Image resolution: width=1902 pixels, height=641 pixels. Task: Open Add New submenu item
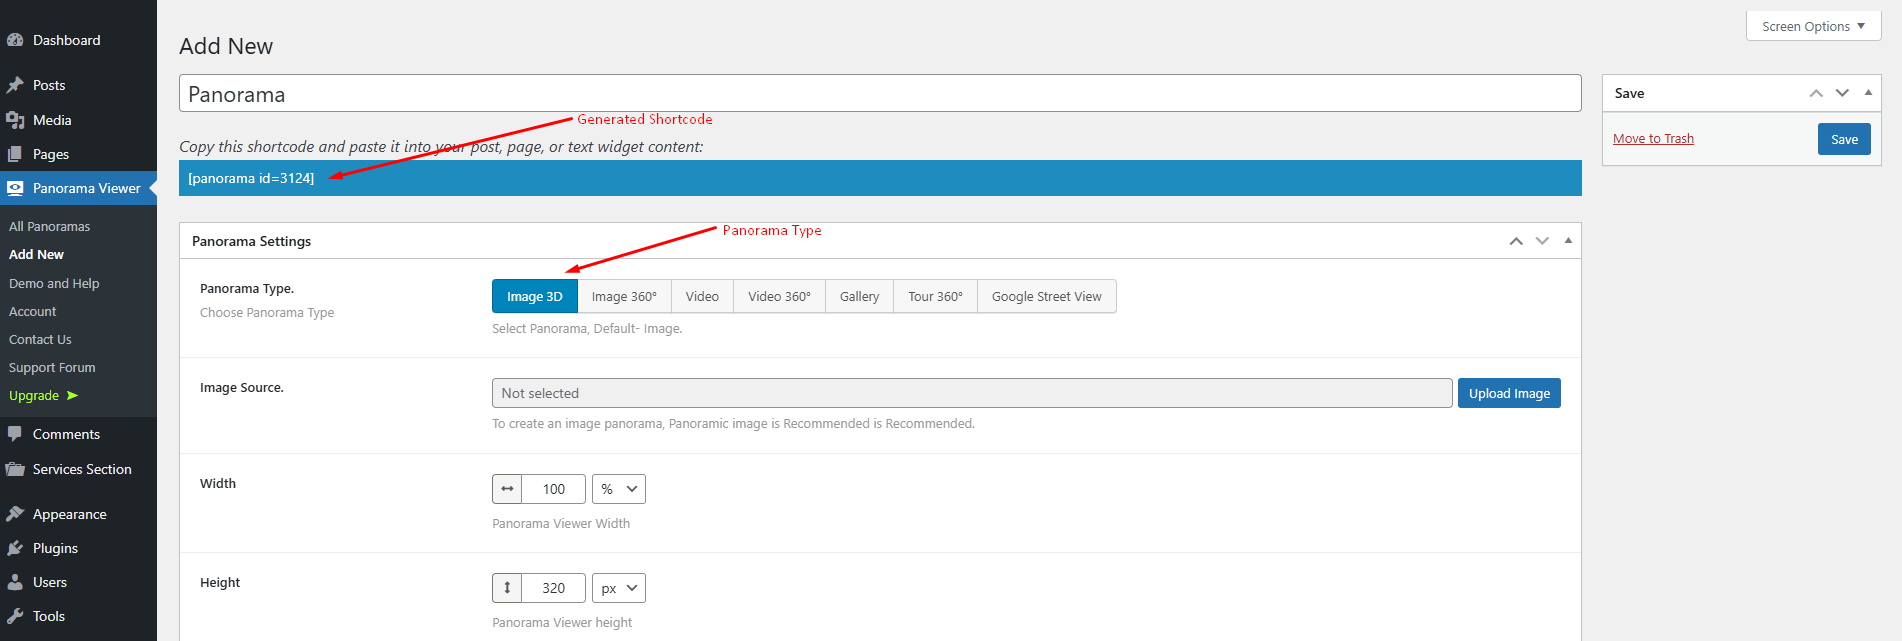coord(36,254)
